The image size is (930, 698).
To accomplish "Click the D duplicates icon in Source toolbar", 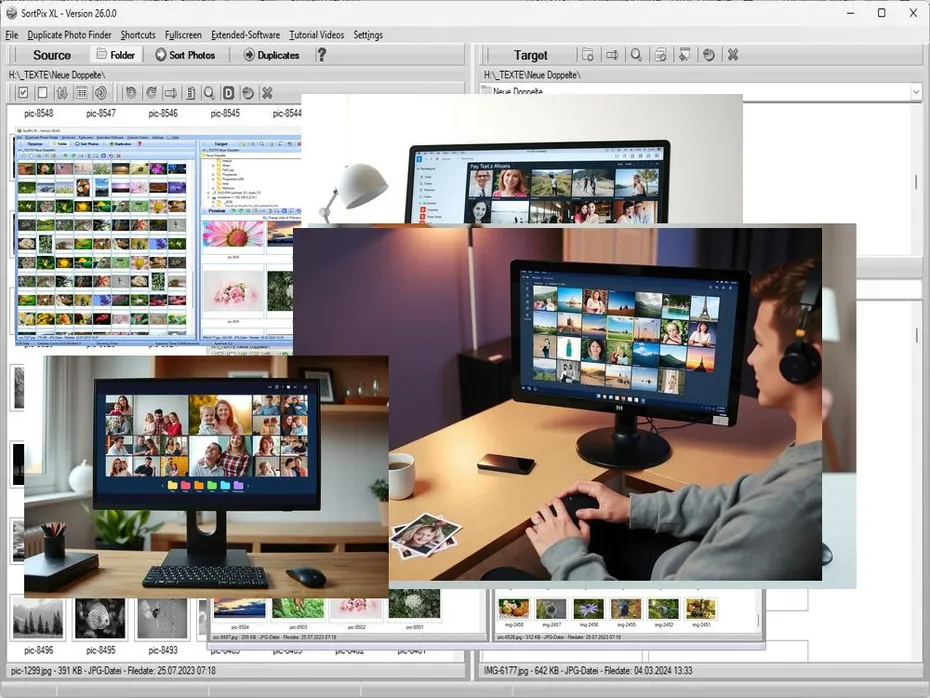I will coord(230,92).
